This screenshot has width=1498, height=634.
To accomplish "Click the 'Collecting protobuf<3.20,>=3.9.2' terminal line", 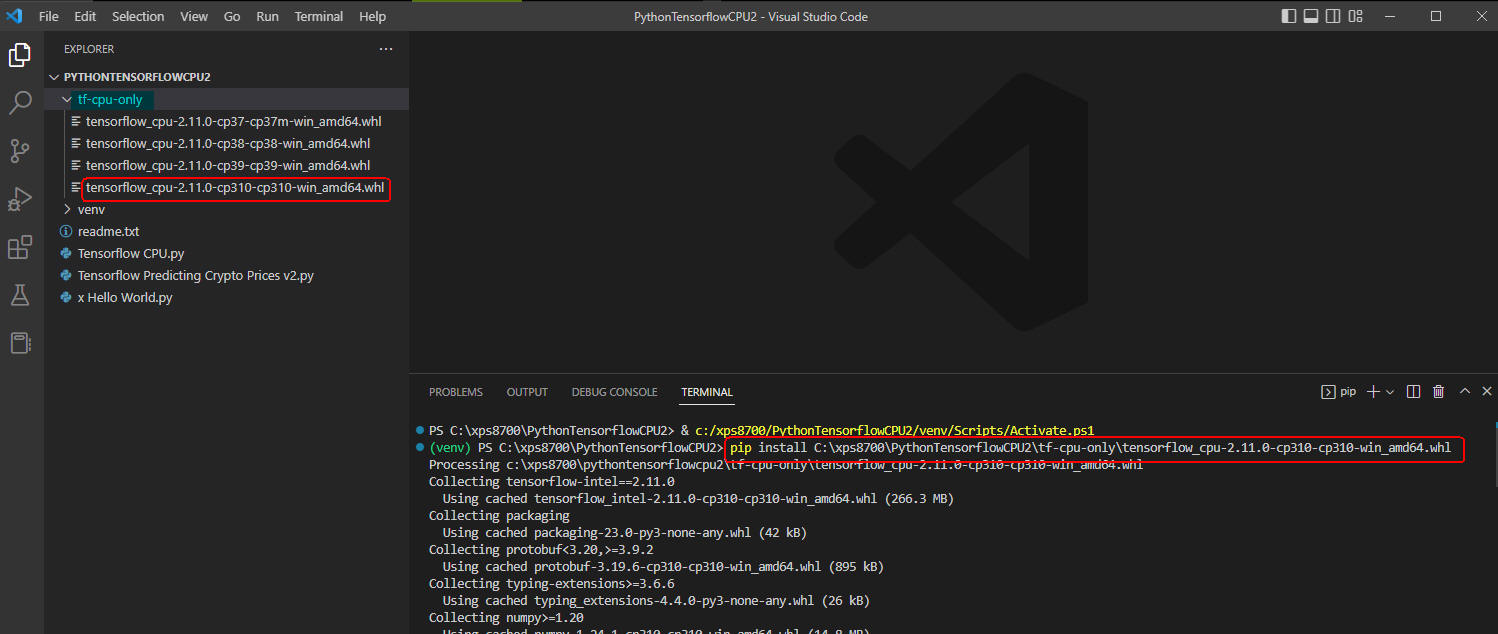I will (541, 549).
